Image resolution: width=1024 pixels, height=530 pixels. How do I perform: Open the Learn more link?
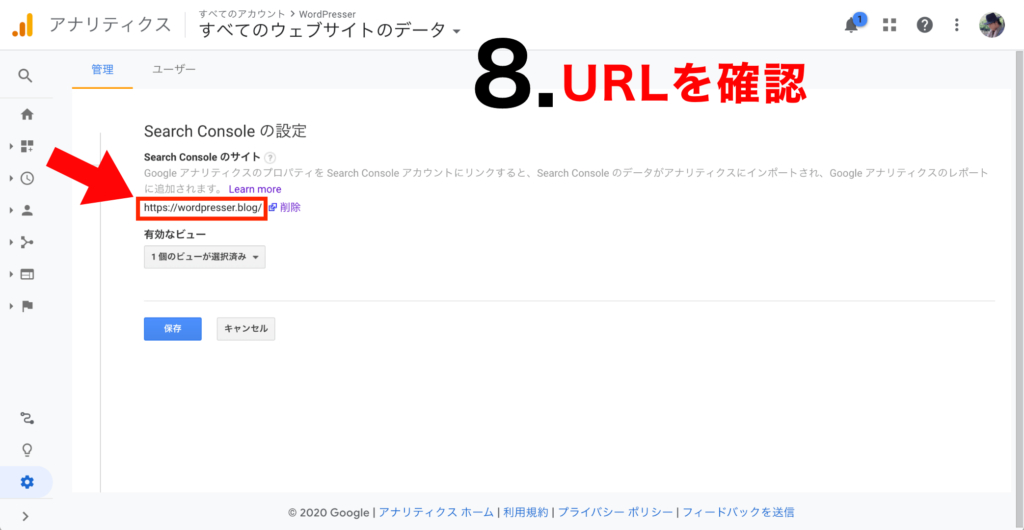(255, 189)
